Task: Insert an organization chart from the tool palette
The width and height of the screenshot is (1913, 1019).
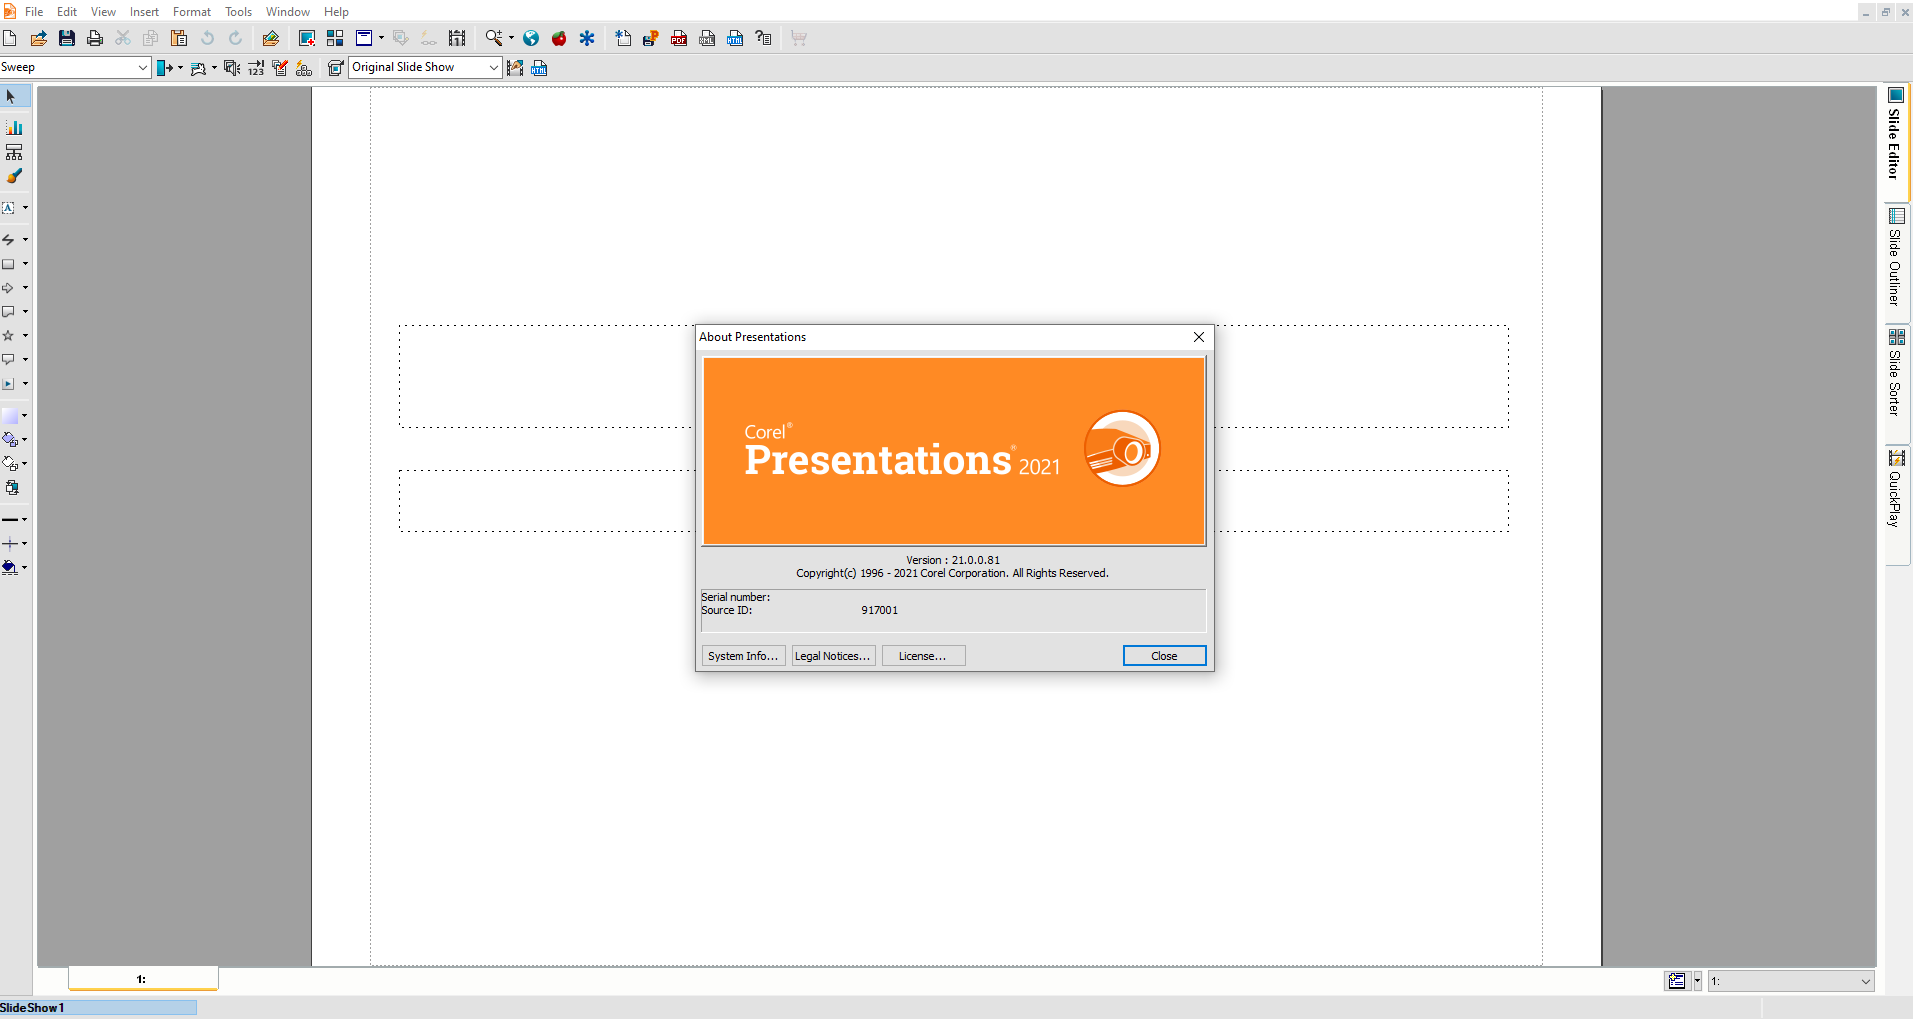Action: pyautogui.click(x=14, y=152)
